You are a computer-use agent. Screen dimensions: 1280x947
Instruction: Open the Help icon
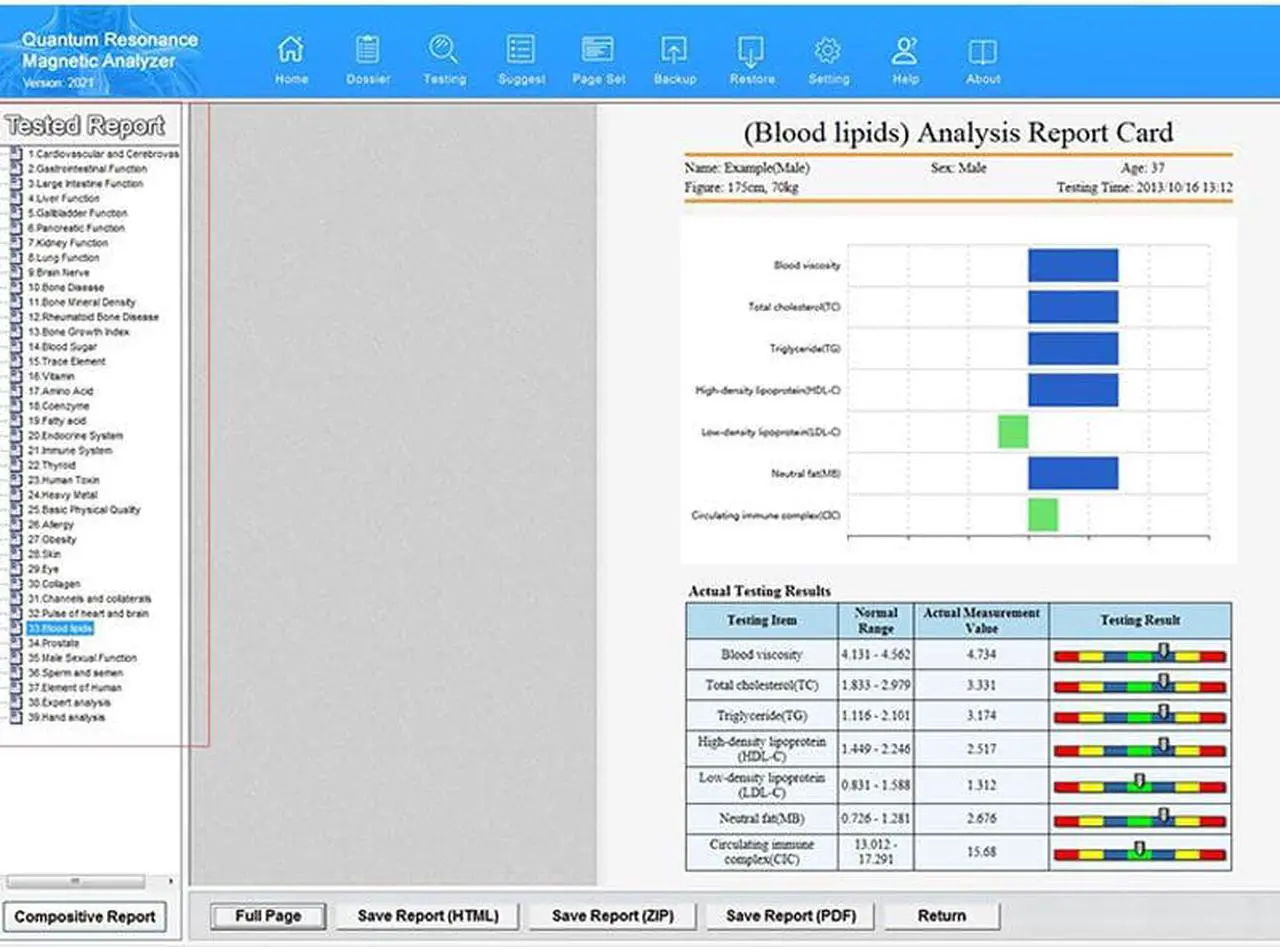(905, 58)
